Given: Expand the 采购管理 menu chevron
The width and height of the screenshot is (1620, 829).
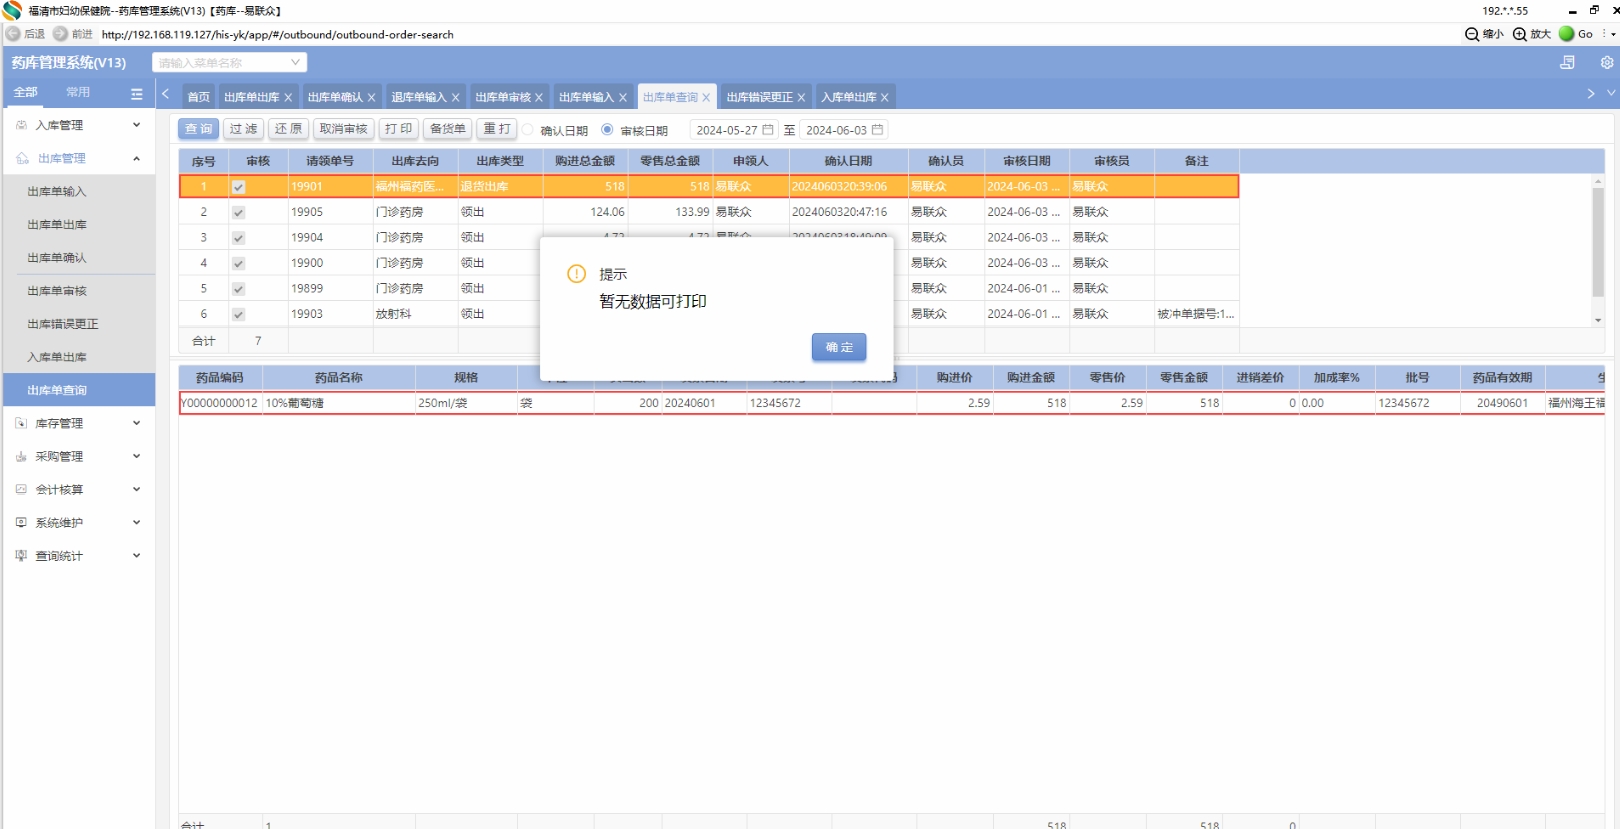Looking at the screenshot, I should click(137, 456).
